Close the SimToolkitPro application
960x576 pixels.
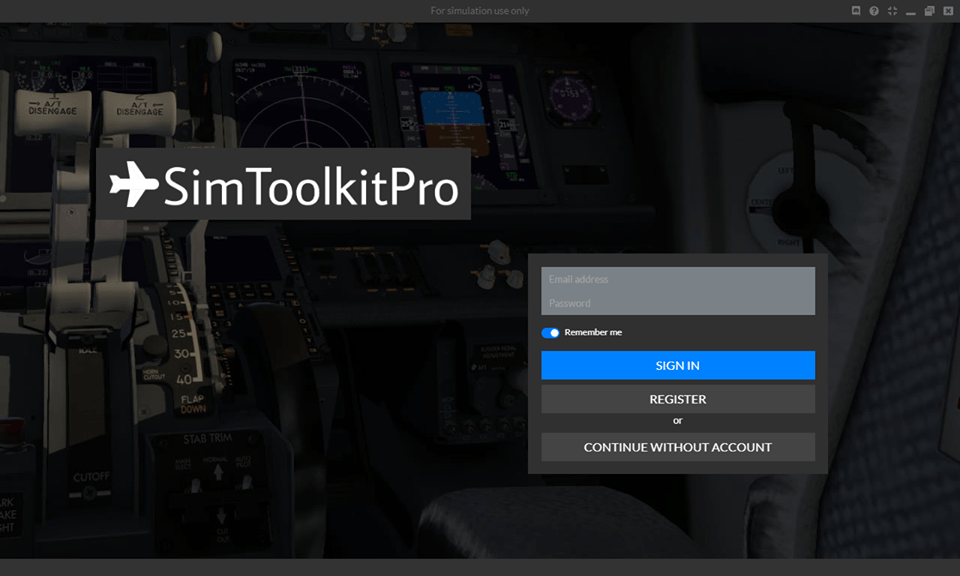coord(947,10)
